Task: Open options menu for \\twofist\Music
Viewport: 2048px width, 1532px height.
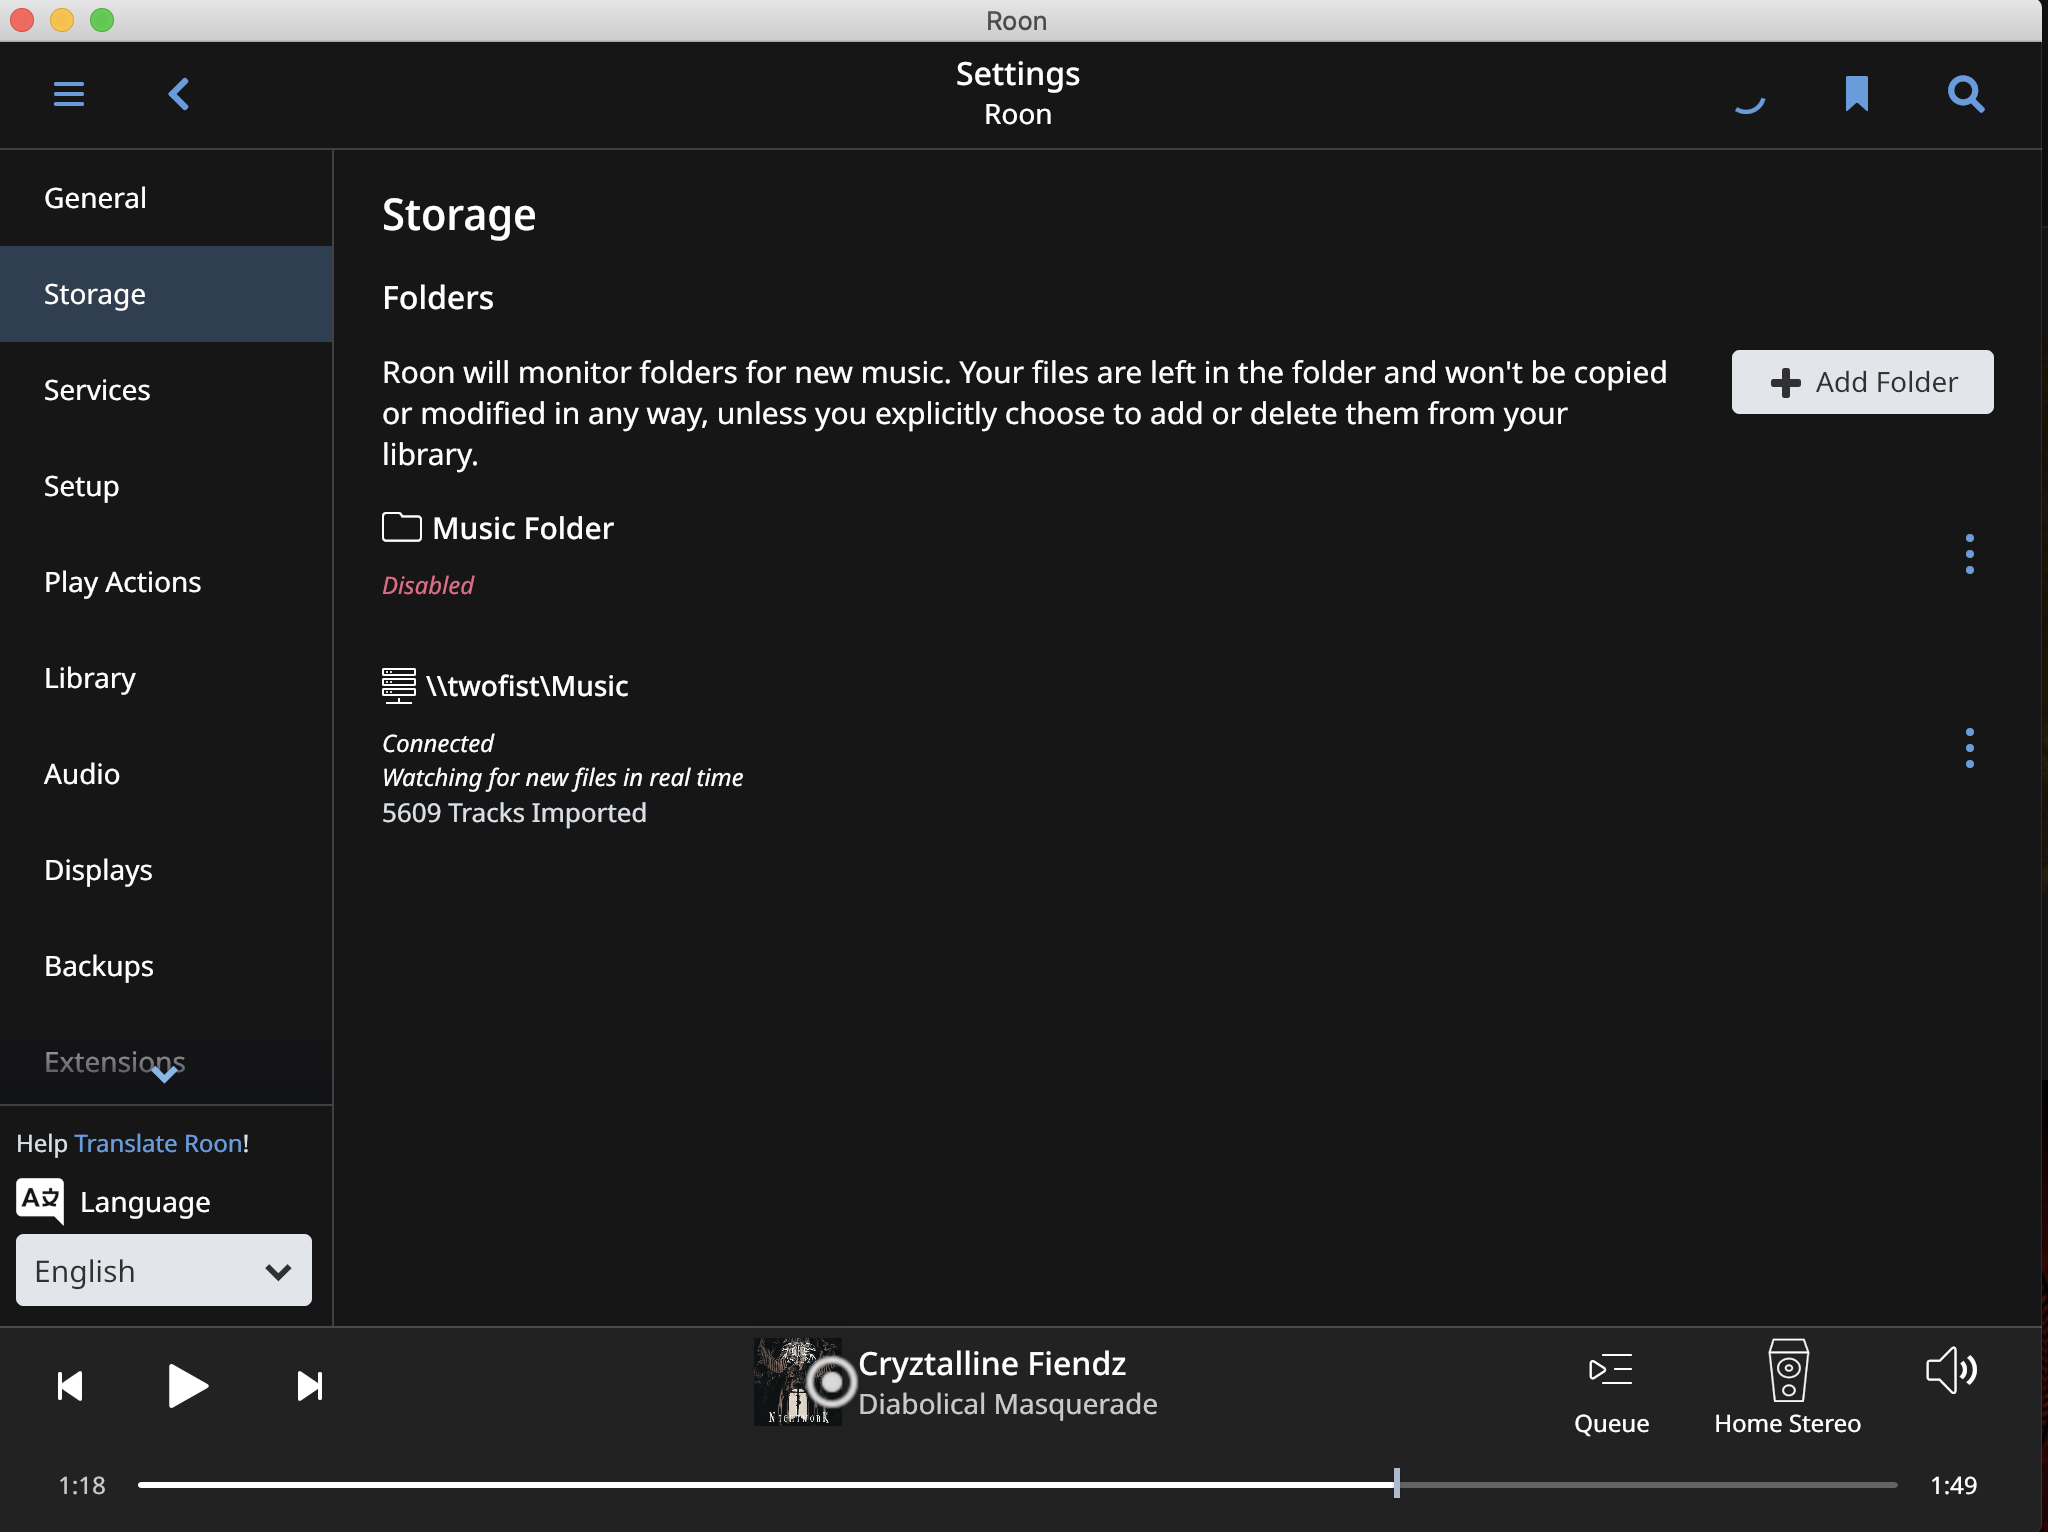Action: (1969, 748)
